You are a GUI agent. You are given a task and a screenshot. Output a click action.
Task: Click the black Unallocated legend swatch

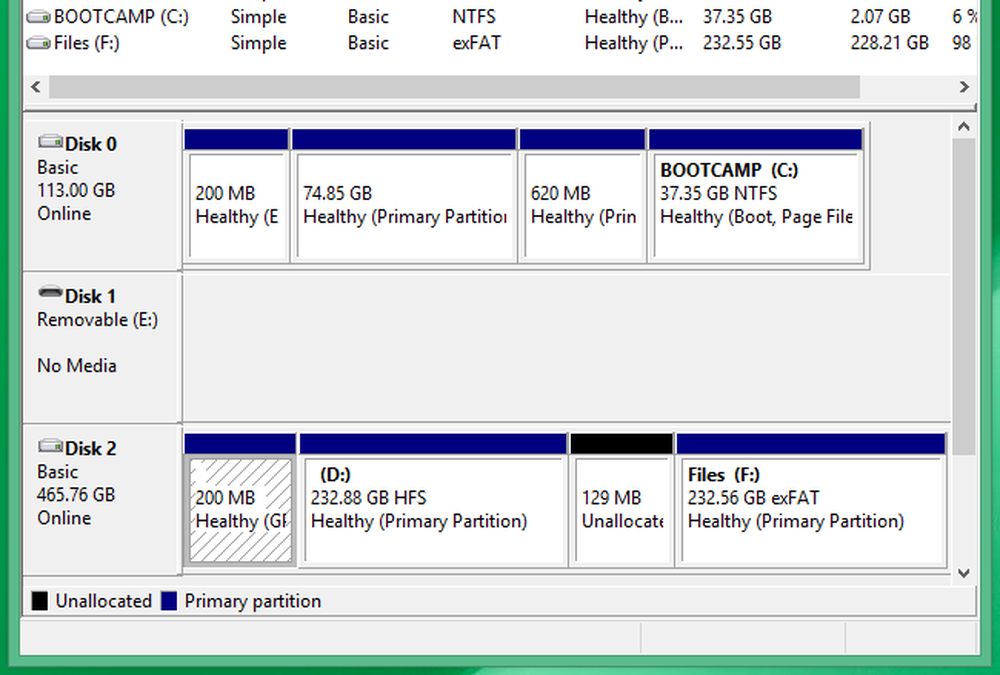[x=40, y=601]
